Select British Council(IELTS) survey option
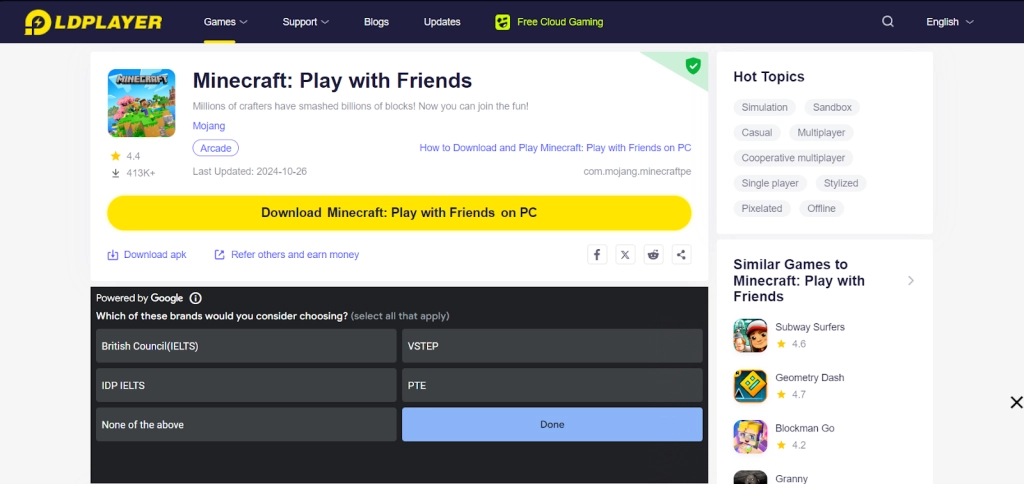 click(x=246, y=346)
